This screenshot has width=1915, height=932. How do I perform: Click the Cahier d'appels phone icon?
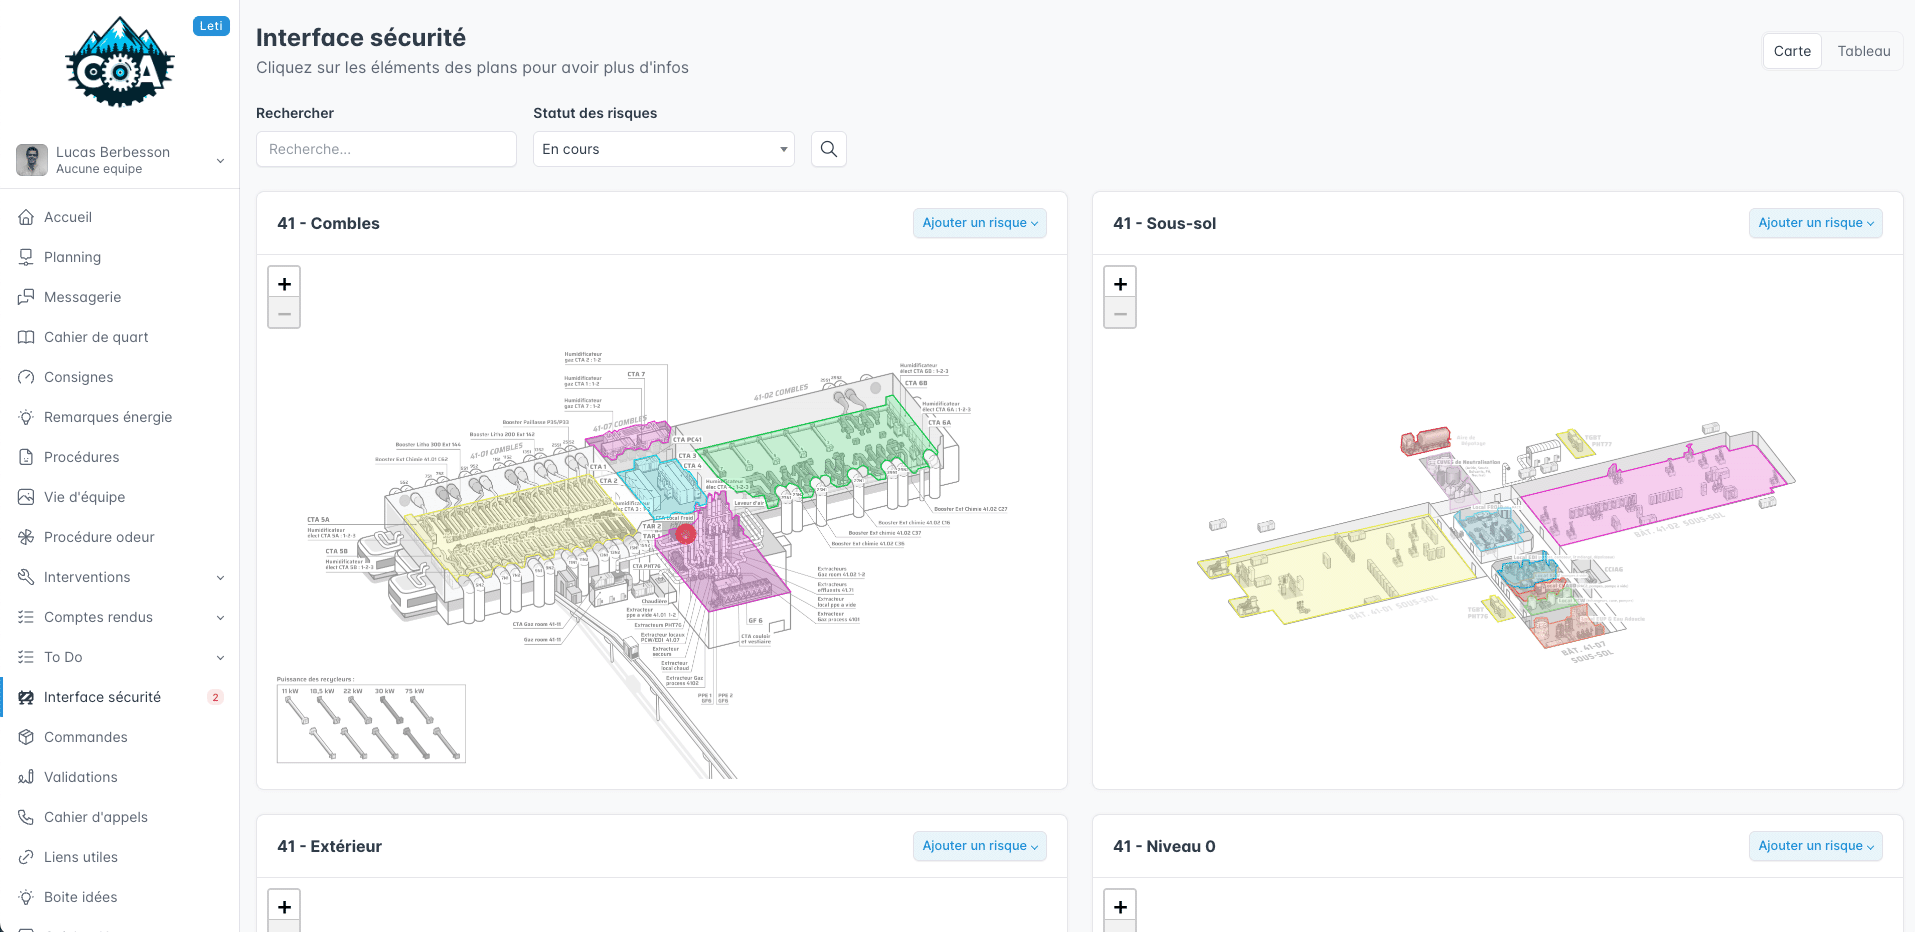coord(26,817)
